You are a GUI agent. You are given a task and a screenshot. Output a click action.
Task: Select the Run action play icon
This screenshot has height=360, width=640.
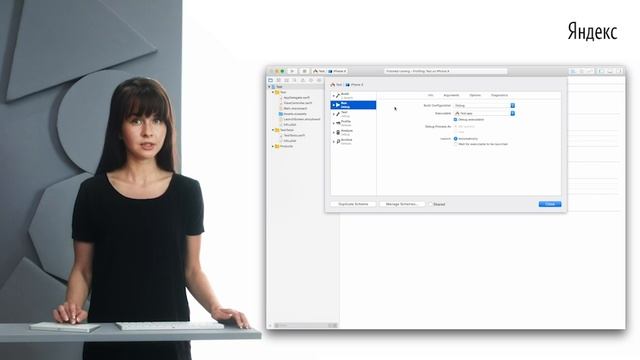(x=338, y=105)
